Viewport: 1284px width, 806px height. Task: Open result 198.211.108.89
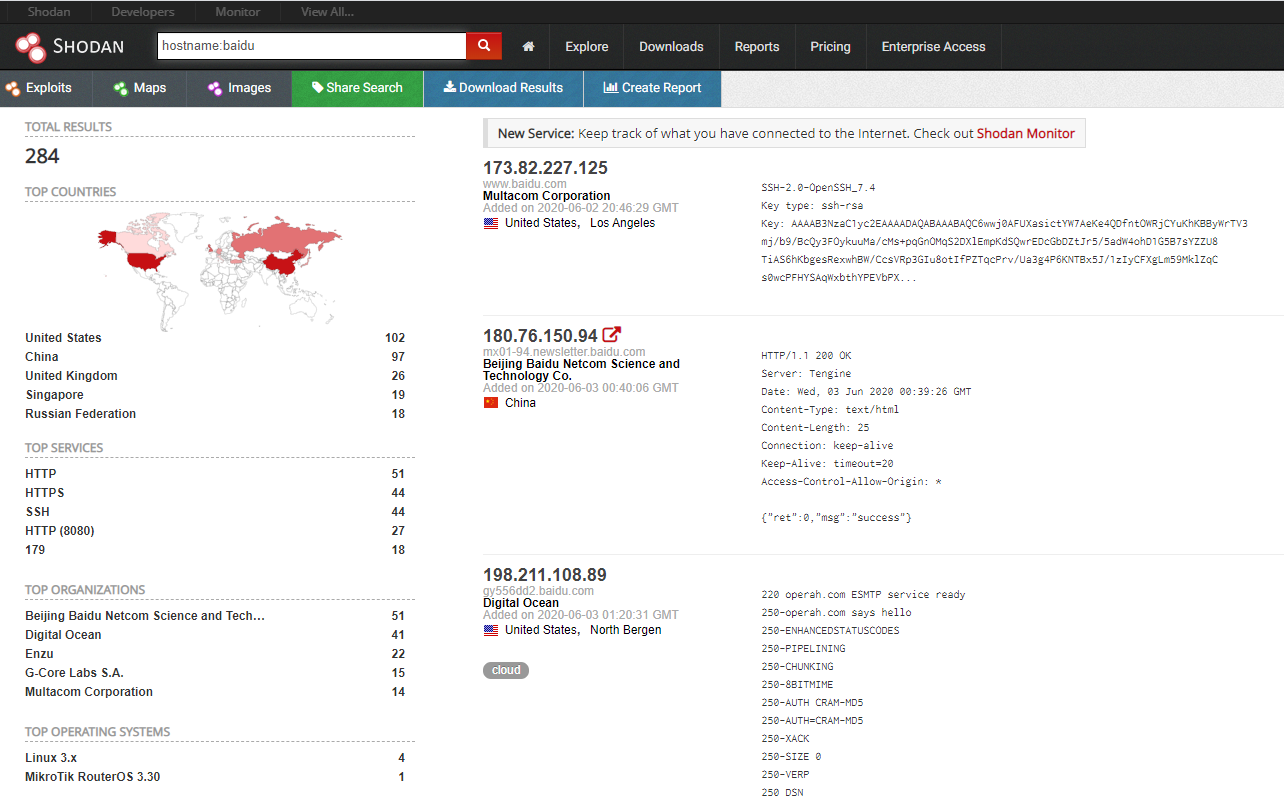coord(545,575)
